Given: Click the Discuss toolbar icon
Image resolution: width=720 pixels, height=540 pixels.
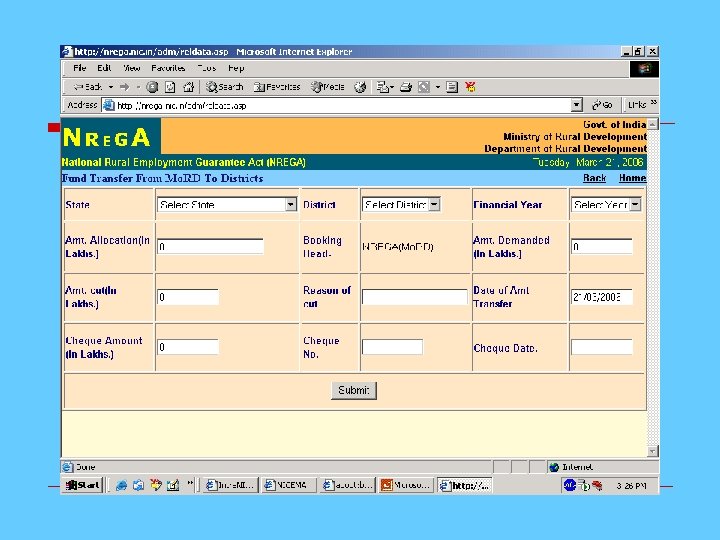Looking at the screenshot, I should pos(452,87).
